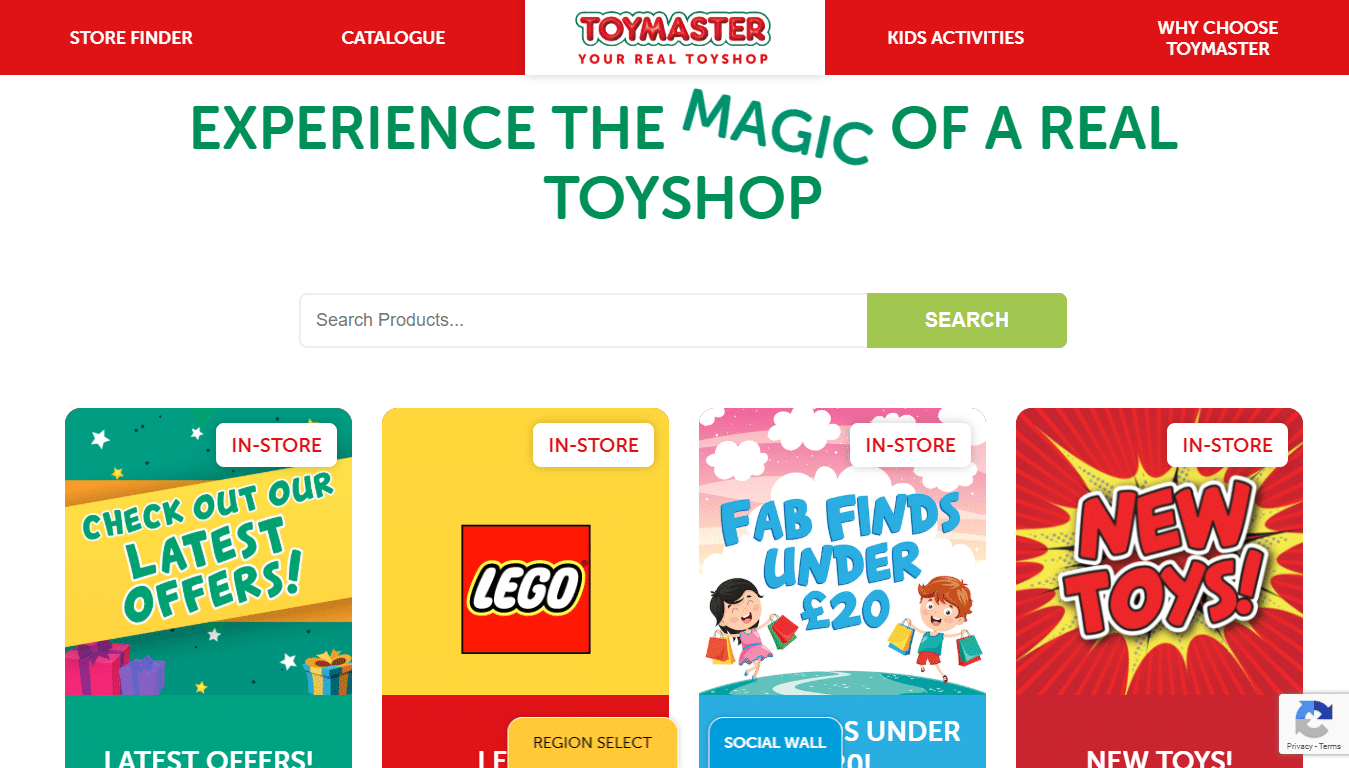The image size is (1349, 768).
Task: Open the Store Finder menu item
Action: [131, 38]
